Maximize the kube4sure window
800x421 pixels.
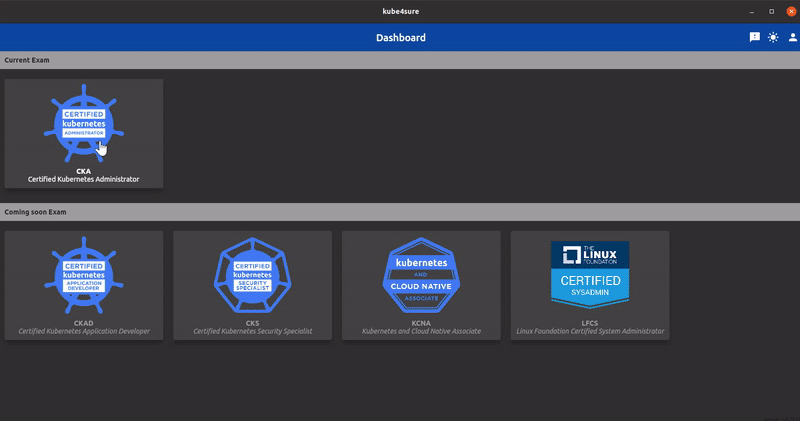pyautogui.click(x=771, y=11)
